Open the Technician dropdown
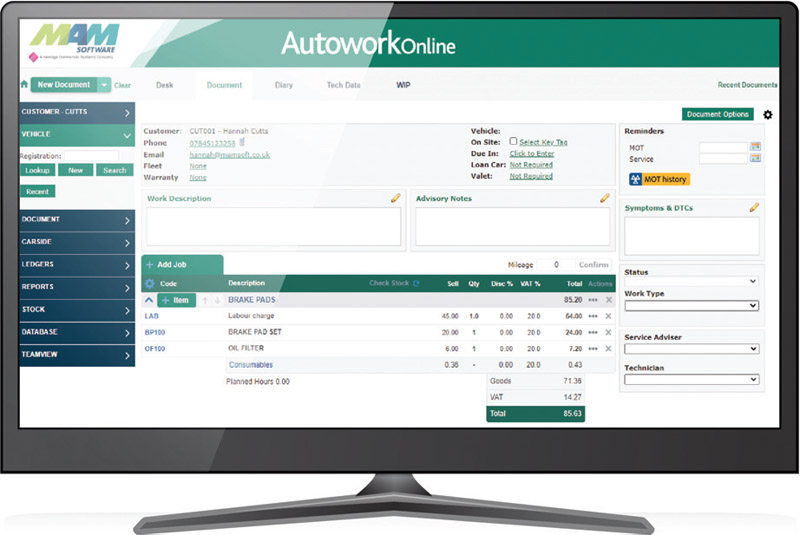This screenshot has width=800, height=535. point(691,379)
